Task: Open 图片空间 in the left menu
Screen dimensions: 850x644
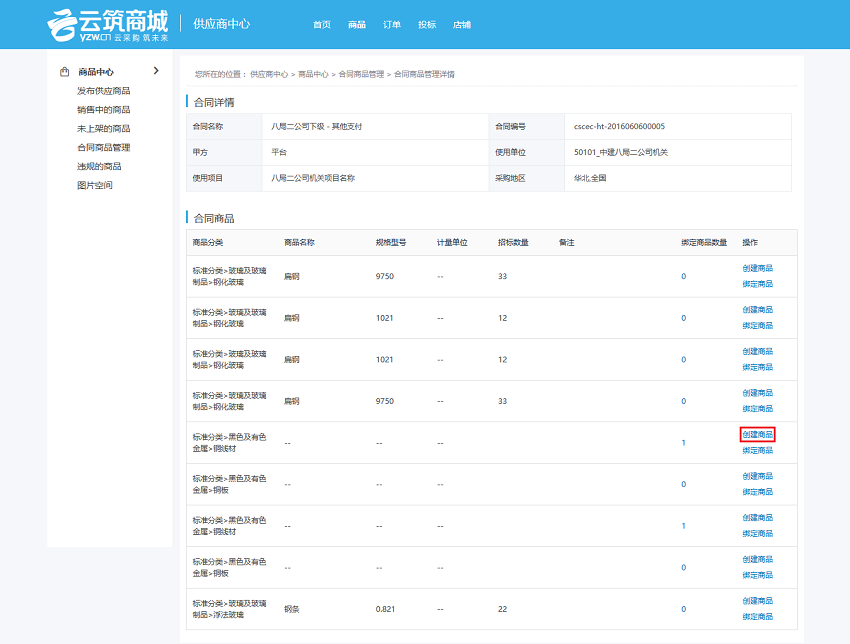Action: coord(95,185)
